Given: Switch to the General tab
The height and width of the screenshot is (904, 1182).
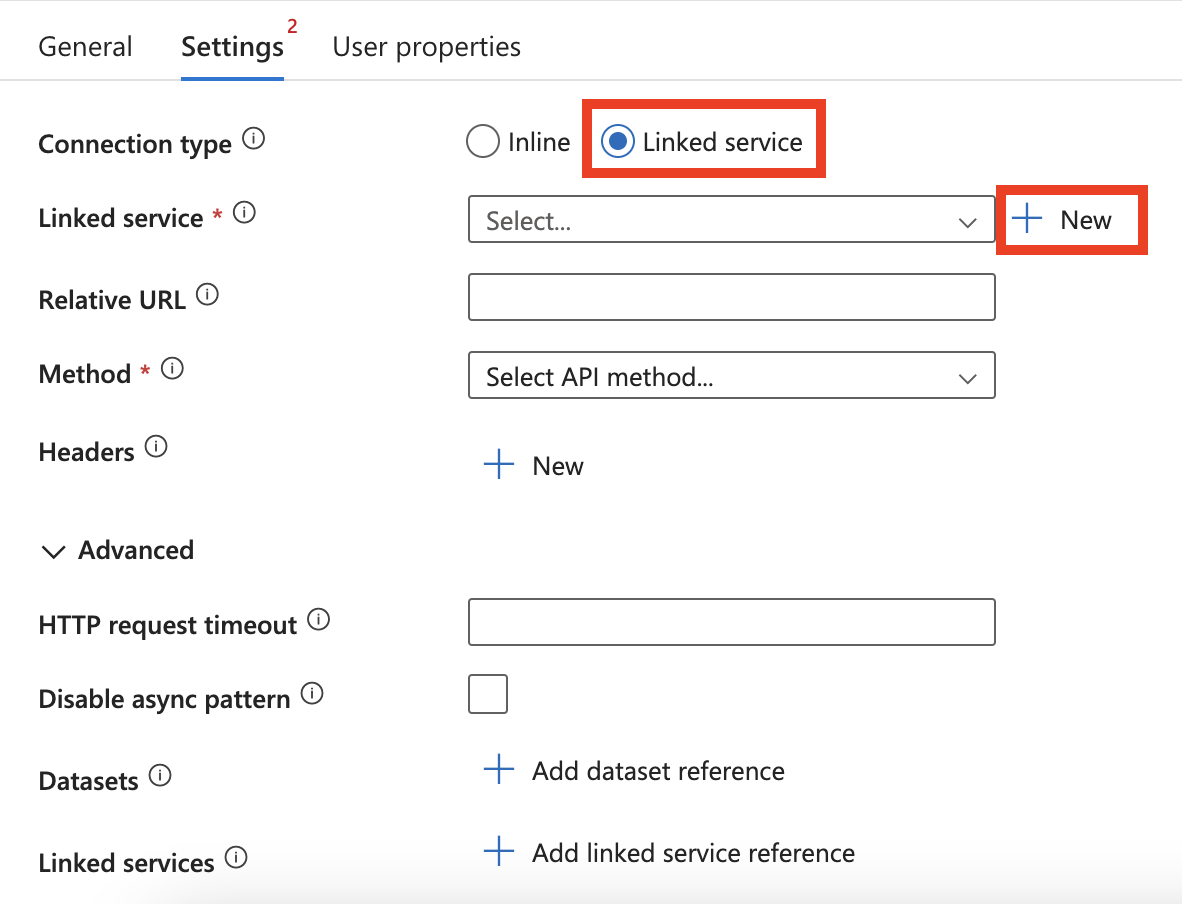Looking at the screenshot, I should tap(85, 46).
